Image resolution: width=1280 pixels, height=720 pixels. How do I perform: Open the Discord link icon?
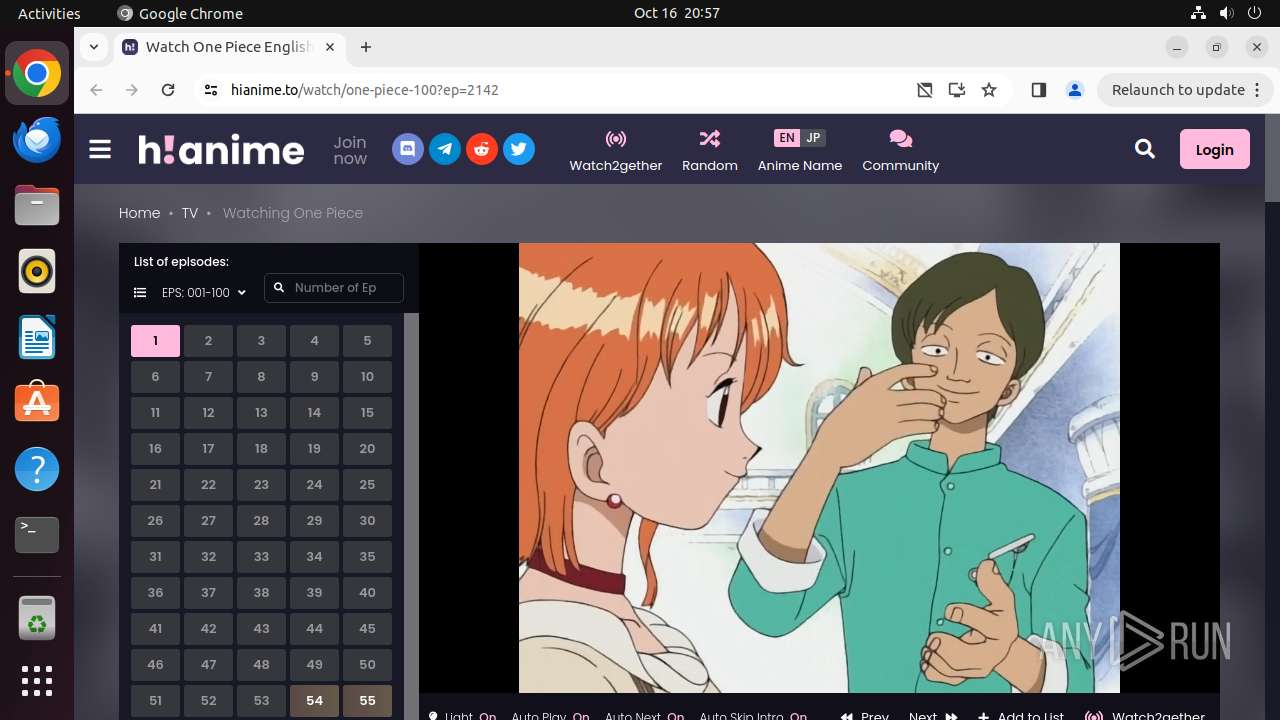(x=408, y=150)
